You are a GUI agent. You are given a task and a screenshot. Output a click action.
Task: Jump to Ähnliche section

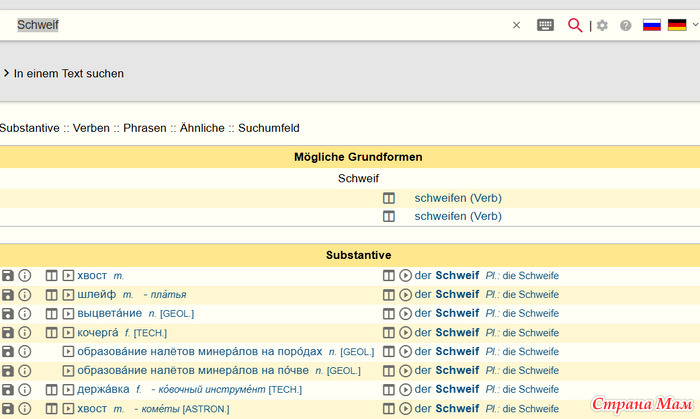202,128
